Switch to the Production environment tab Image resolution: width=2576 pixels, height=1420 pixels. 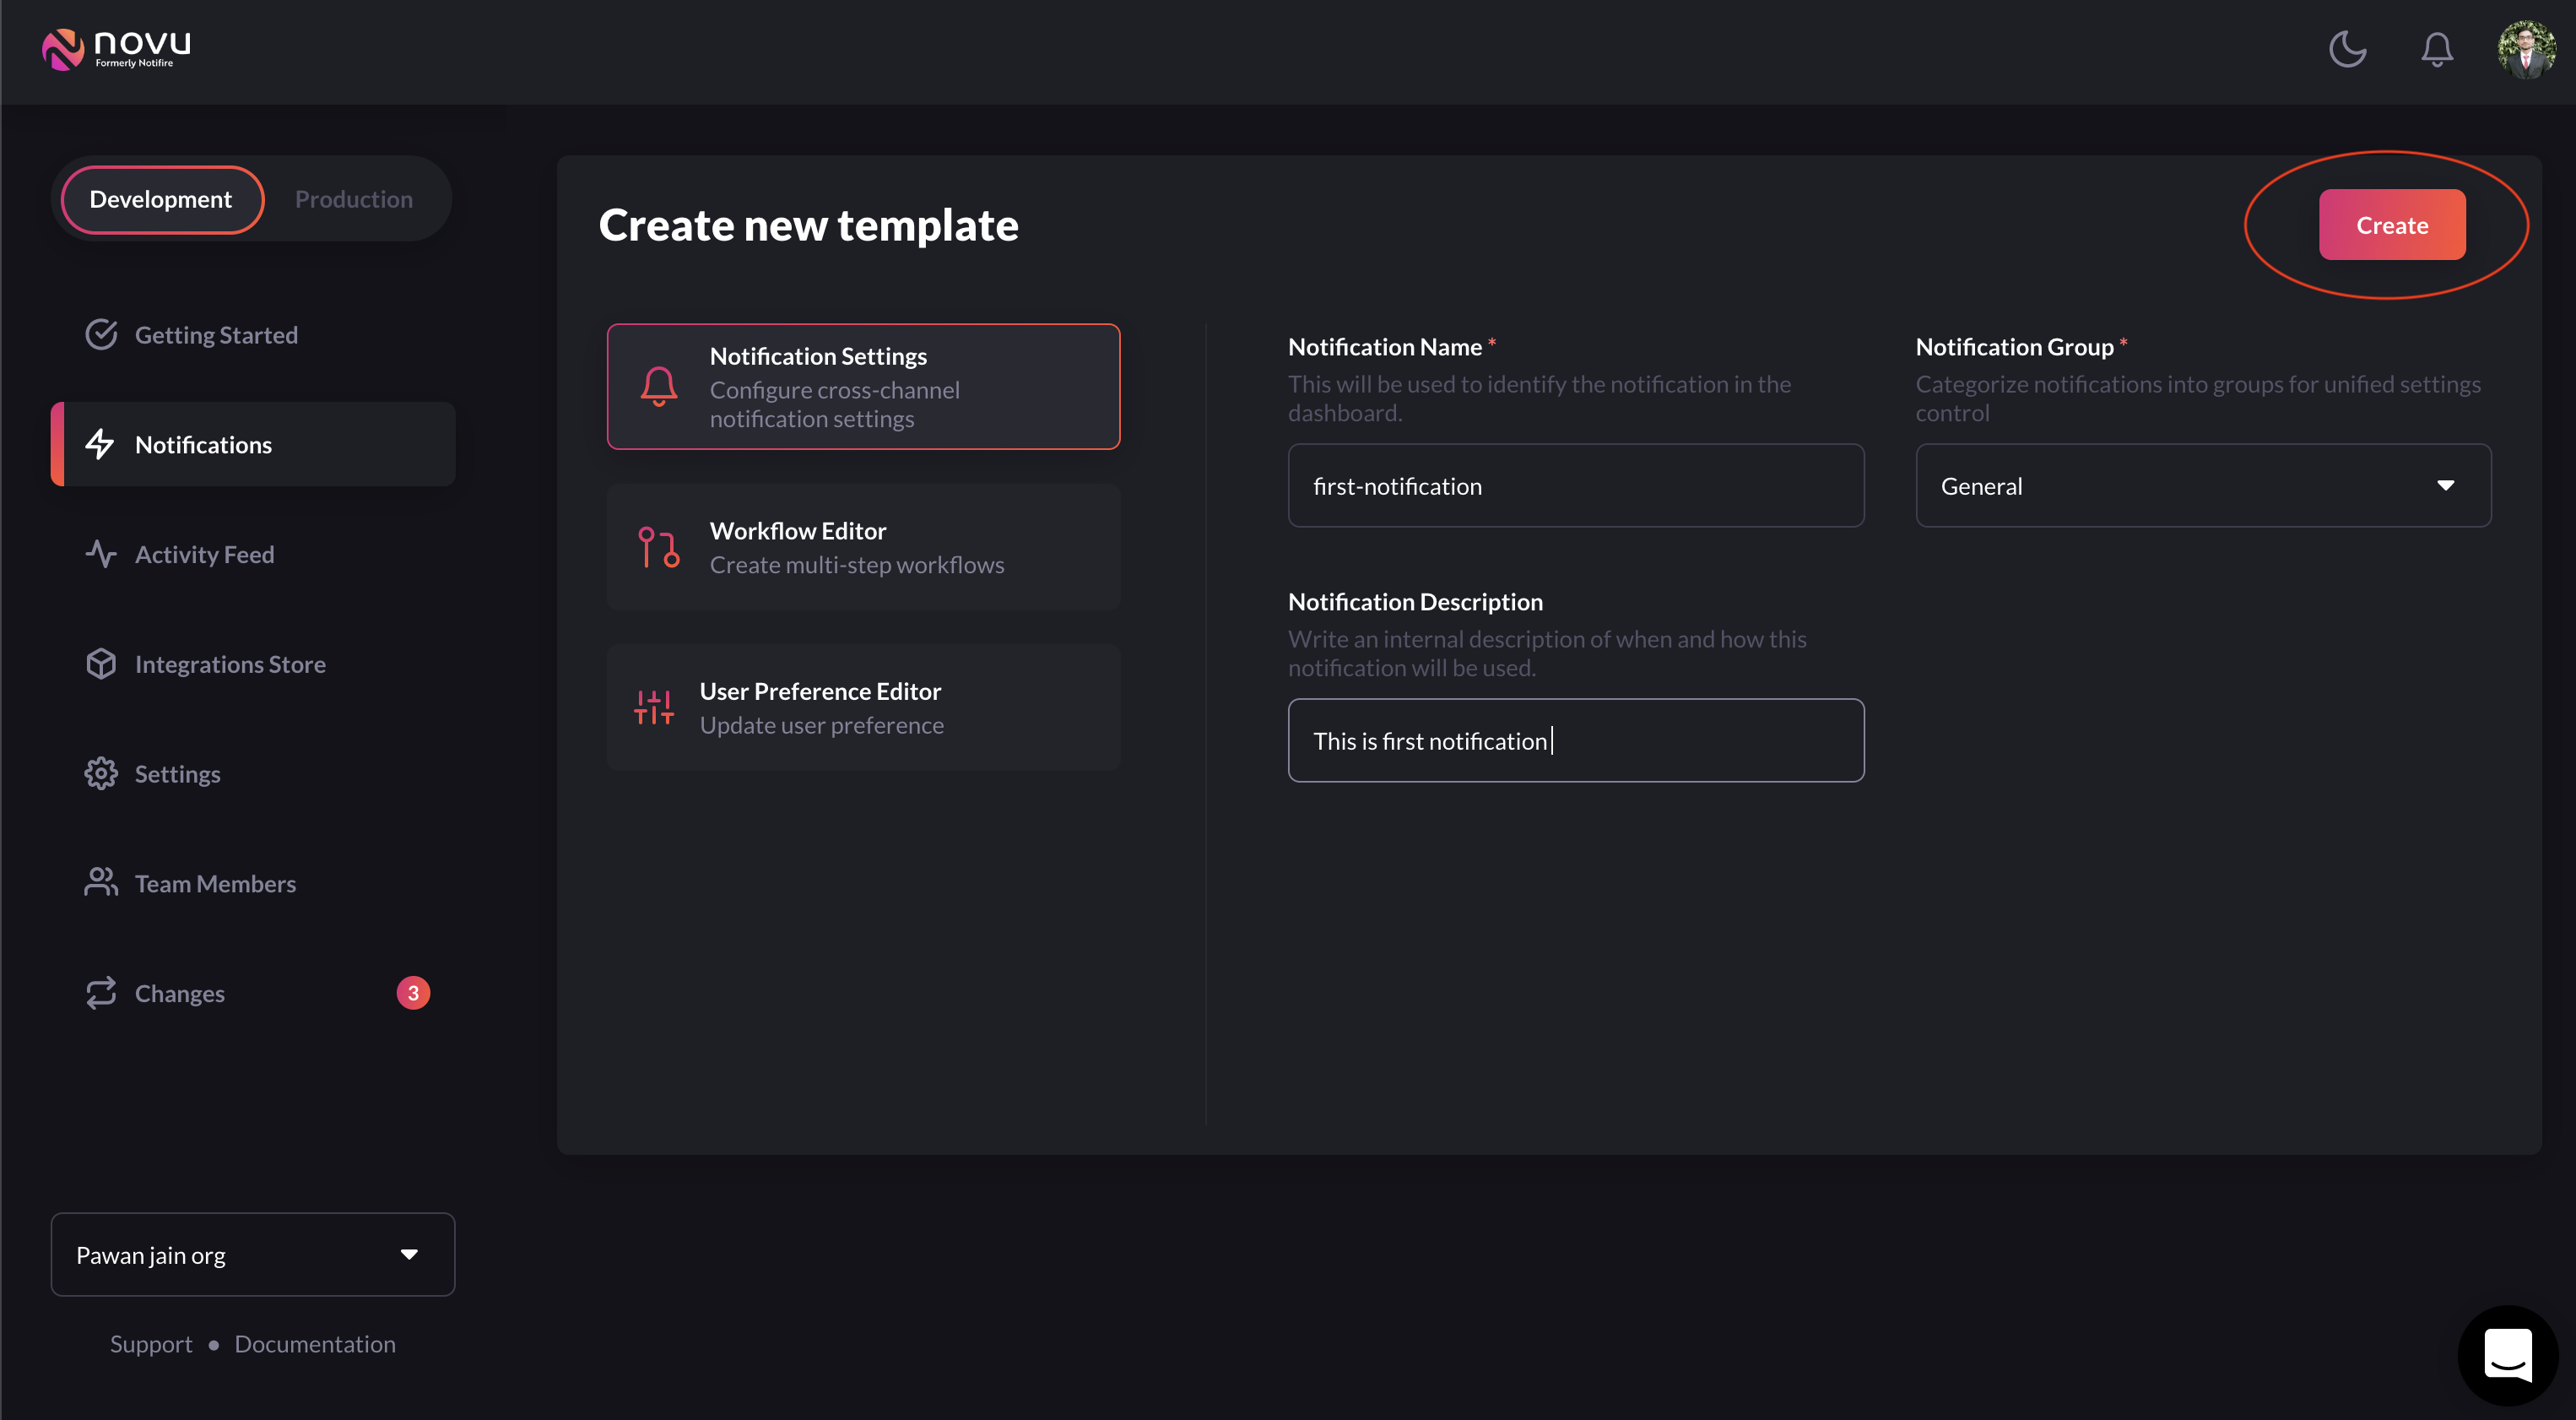(x=353, y=198)
